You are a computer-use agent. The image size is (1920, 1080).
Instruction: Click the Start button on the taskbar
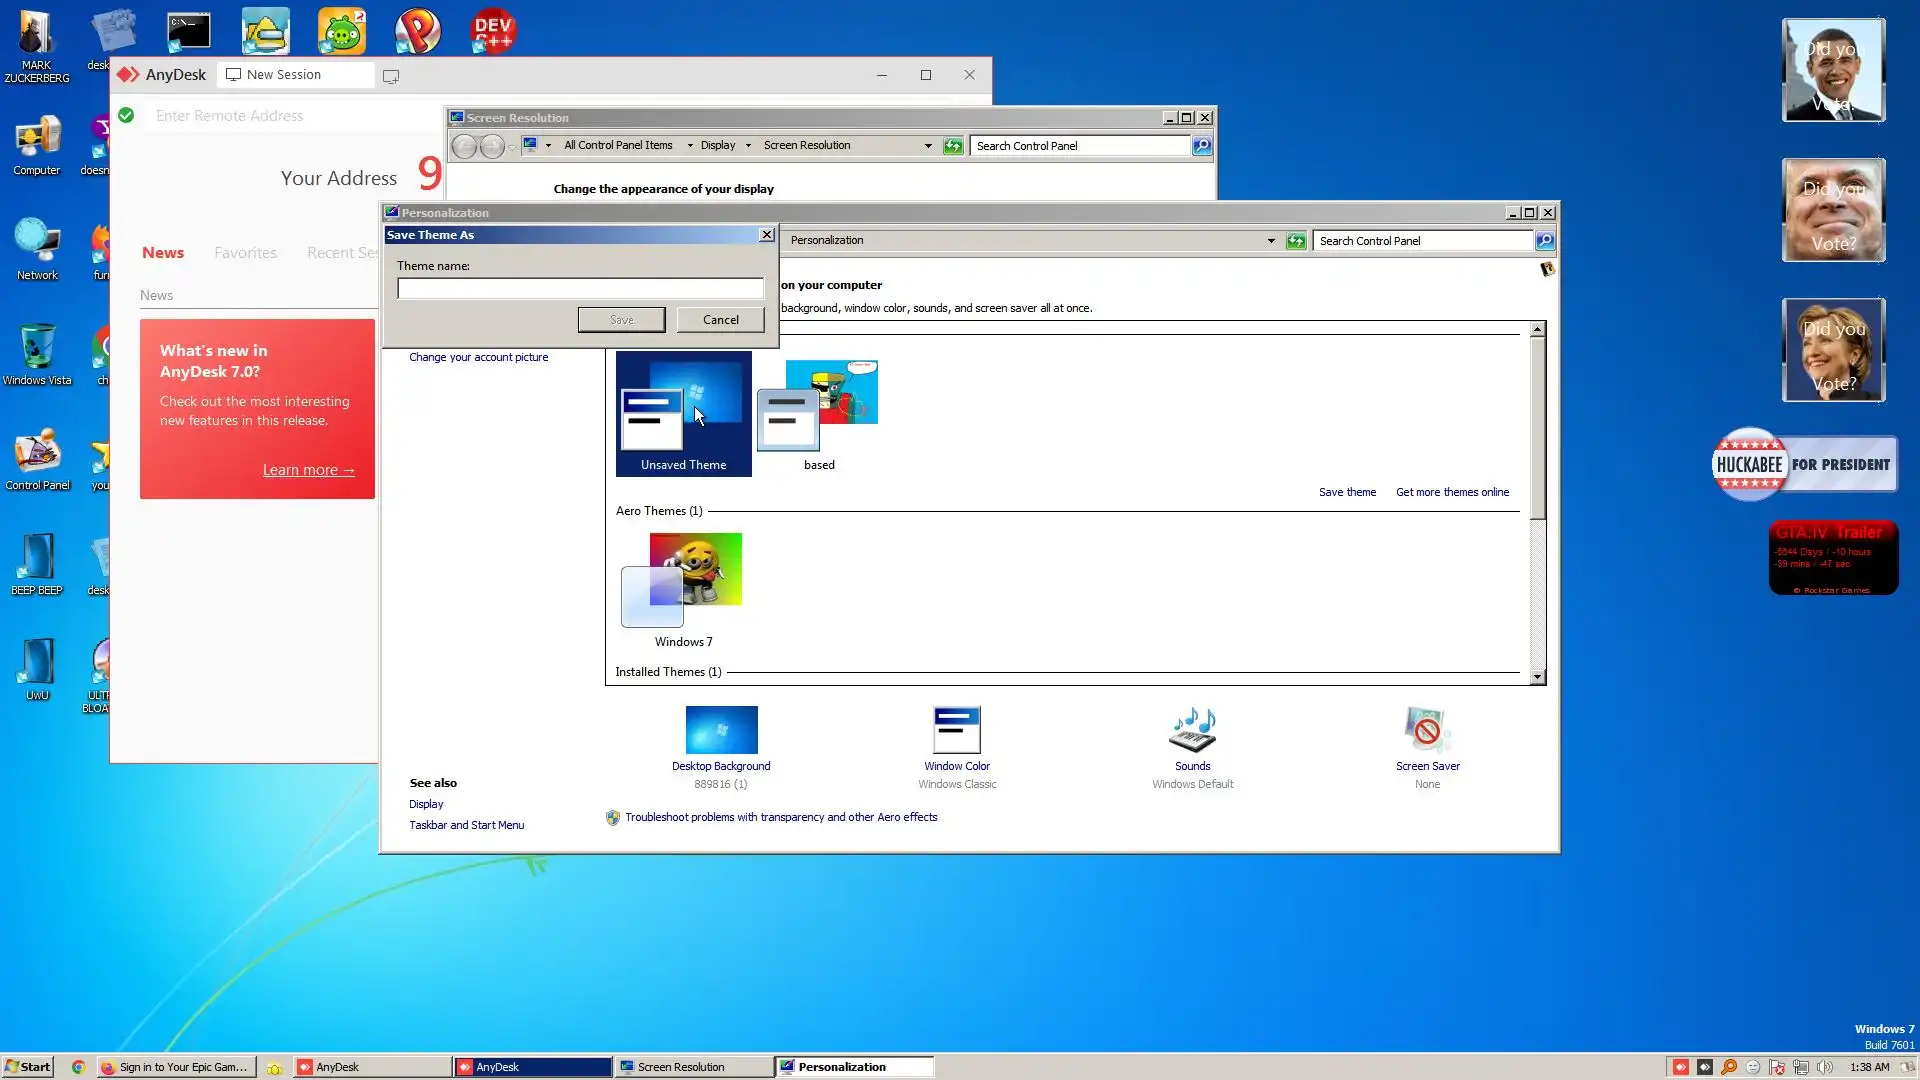[27, 1067]
